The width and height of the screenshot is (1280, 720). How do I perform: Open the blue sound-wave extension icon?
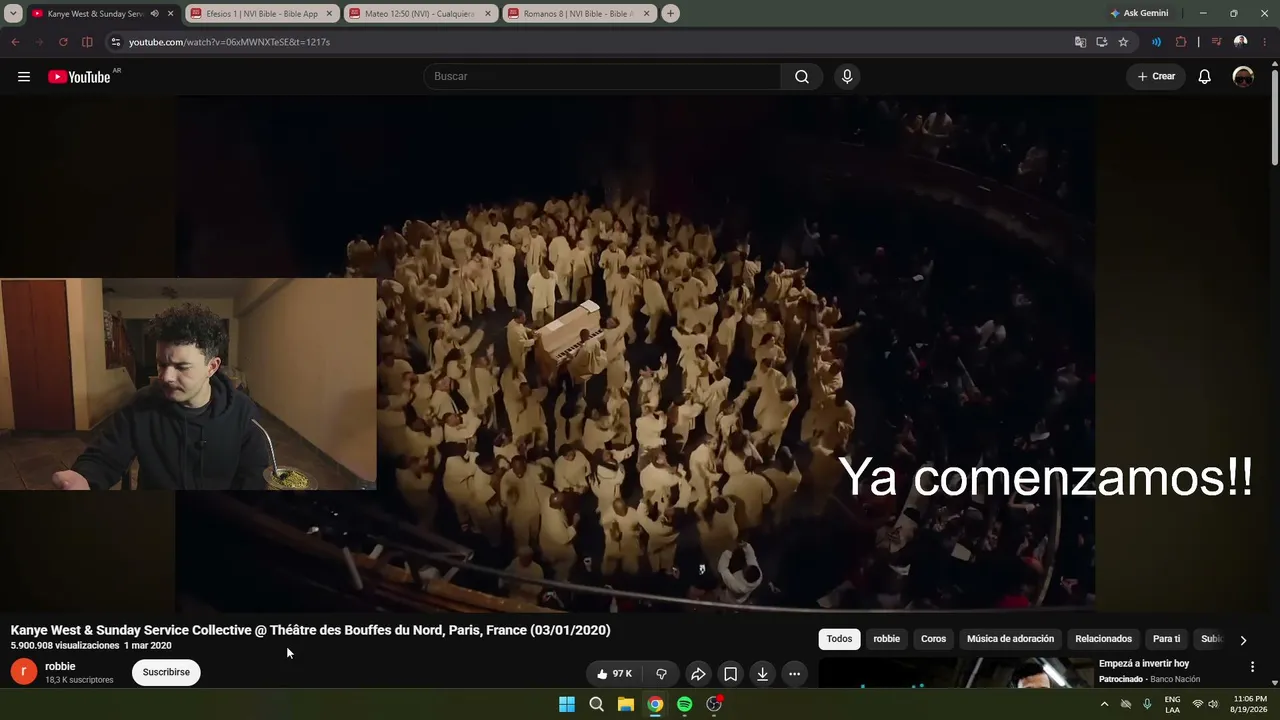coord(1157,42)
